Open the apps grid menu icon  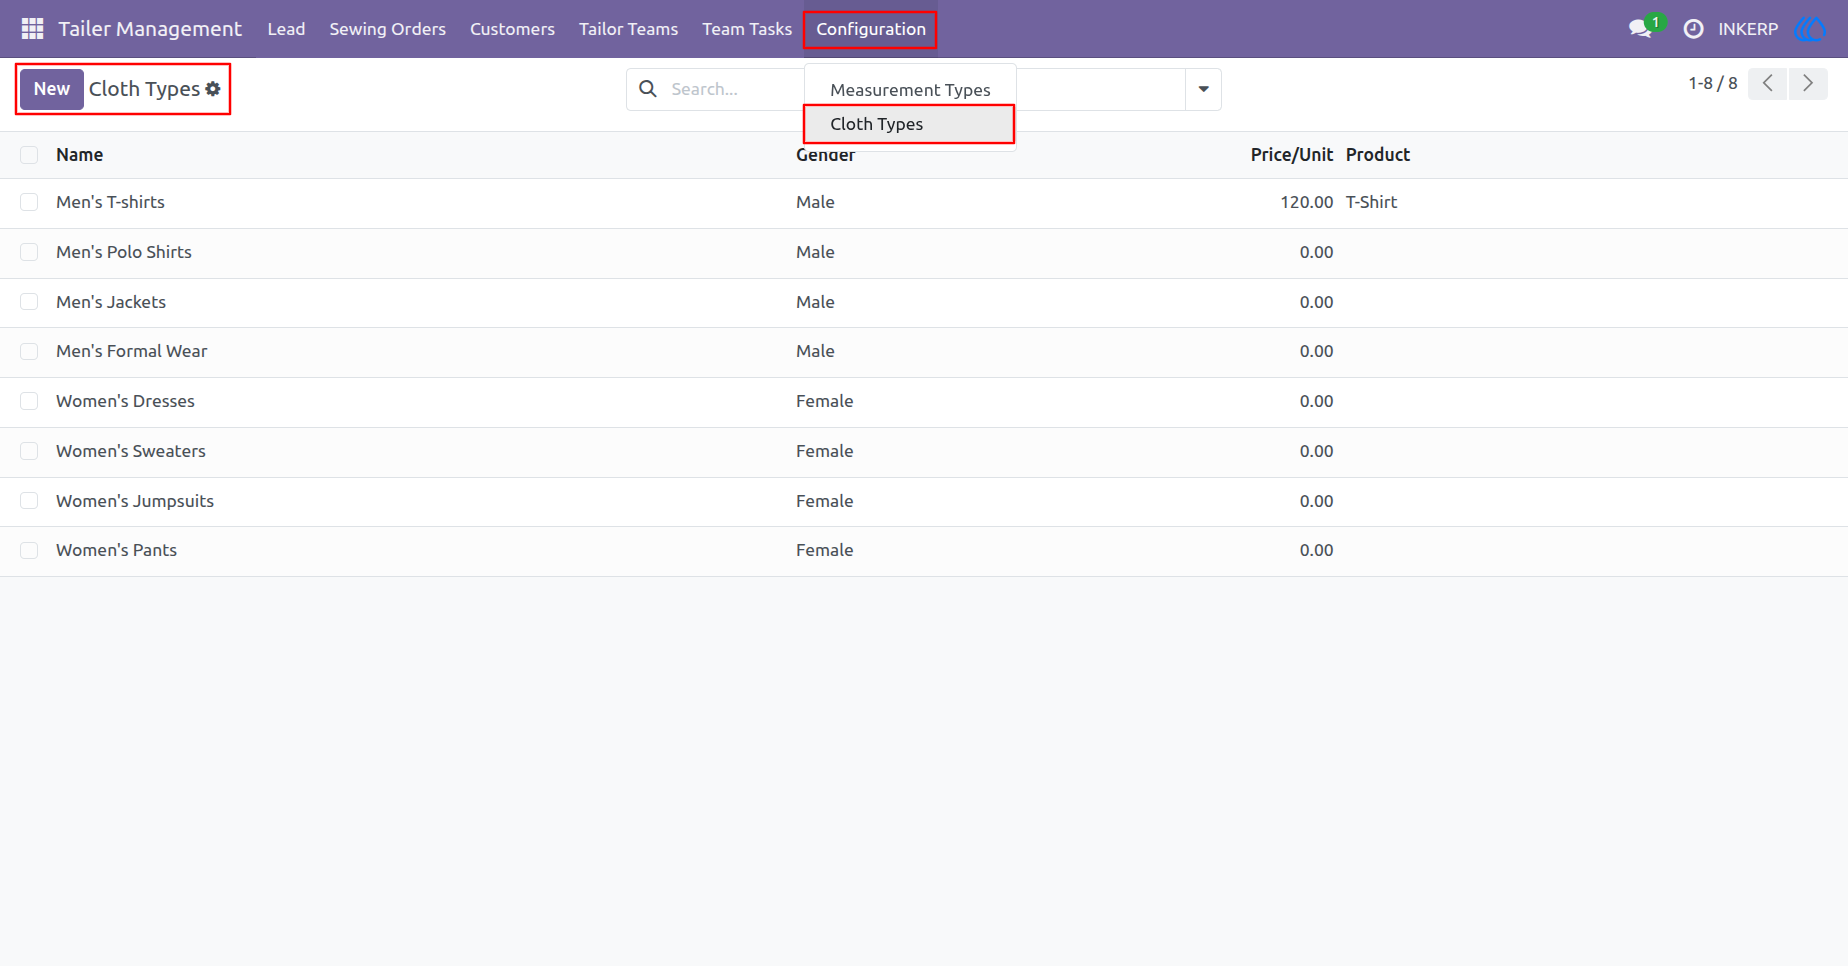click(x=32, y=29)
